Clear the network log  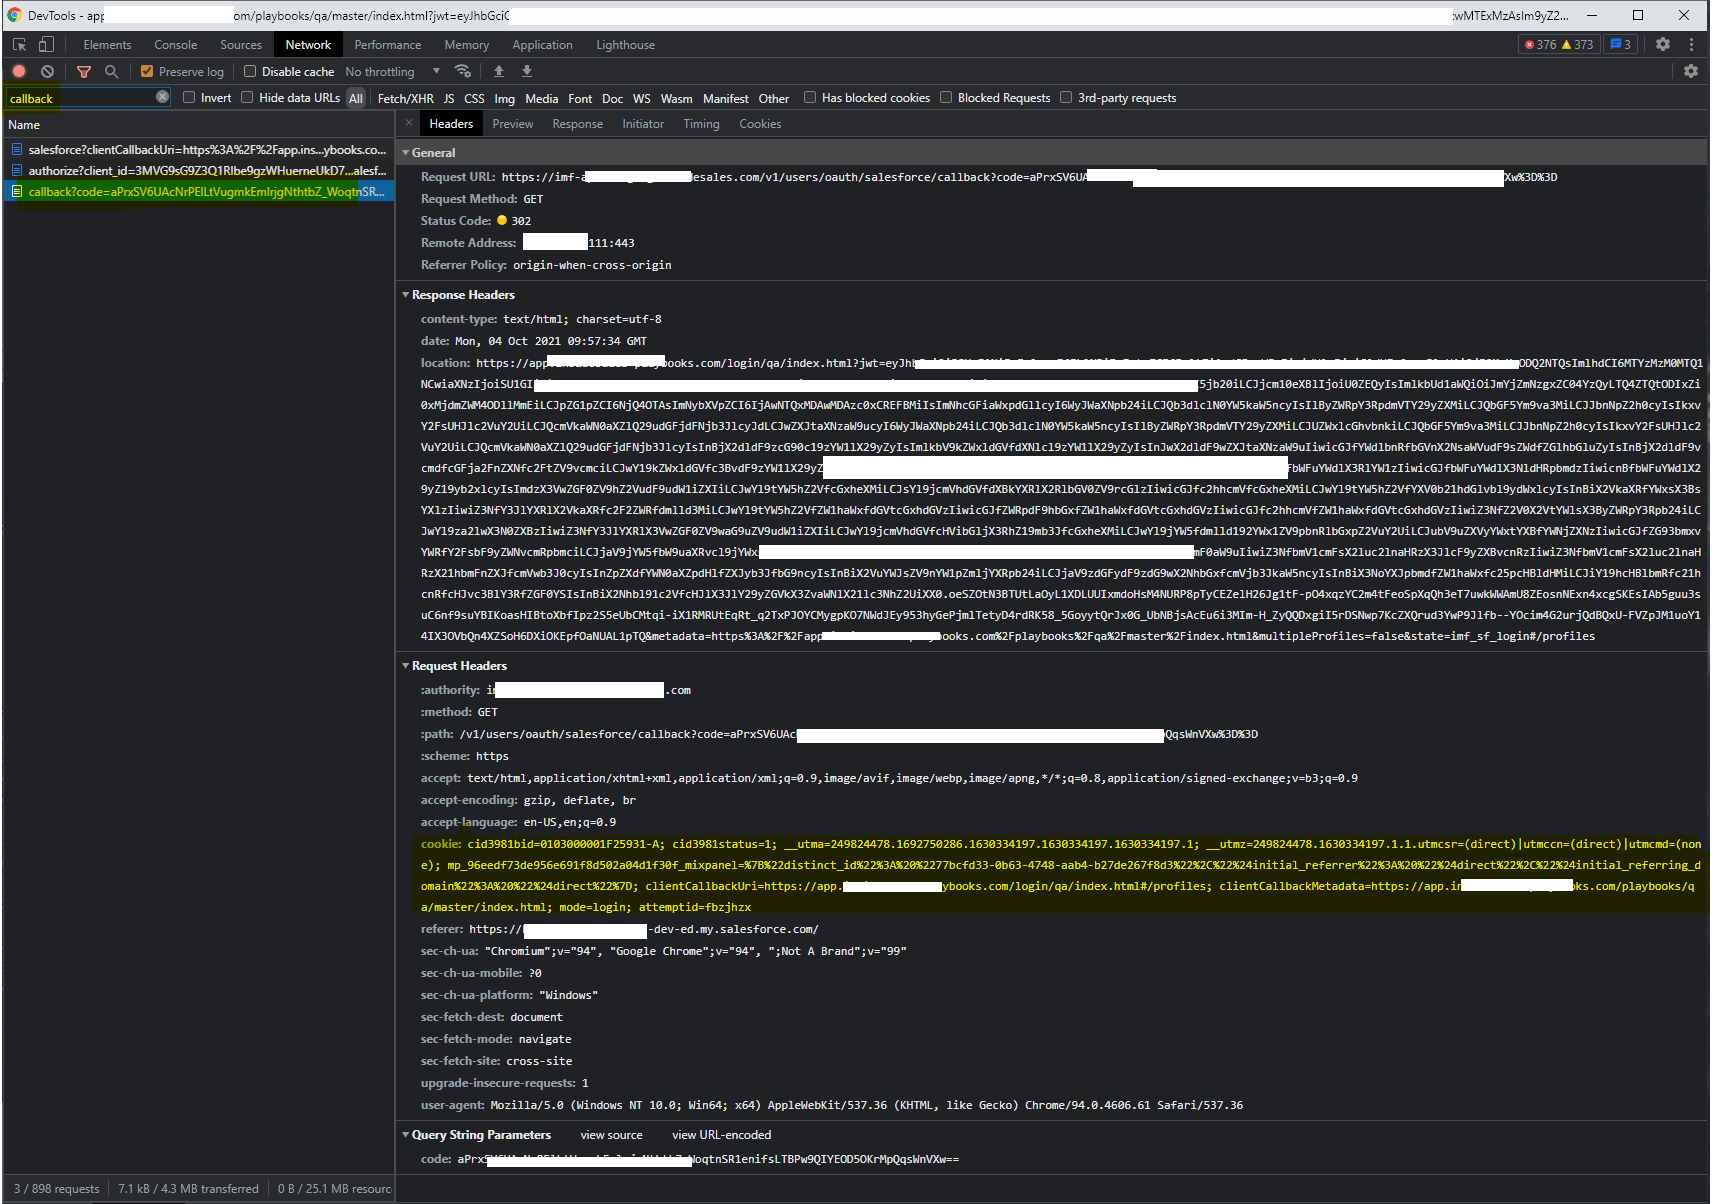point(47,72)
